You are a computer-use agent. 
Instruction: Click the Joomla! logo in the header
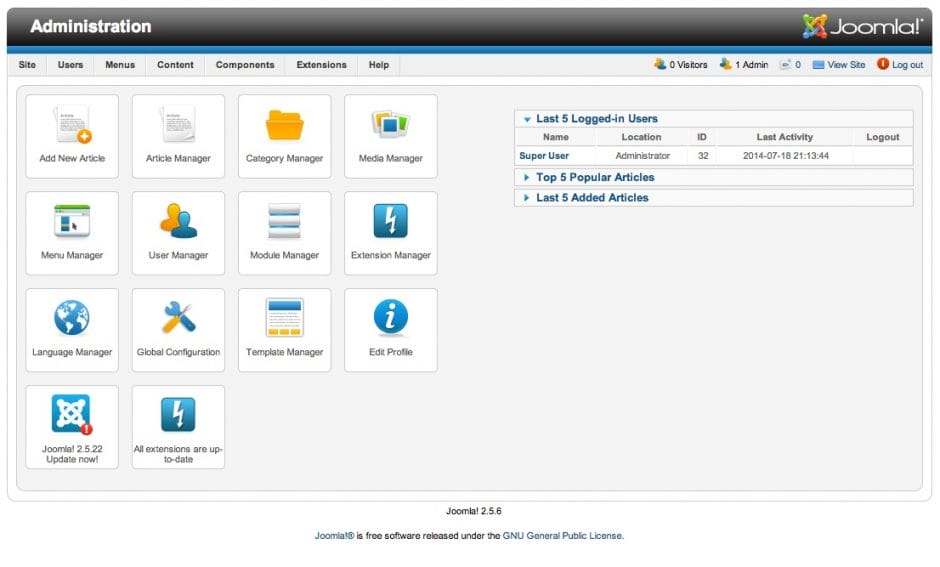point(862,26)
